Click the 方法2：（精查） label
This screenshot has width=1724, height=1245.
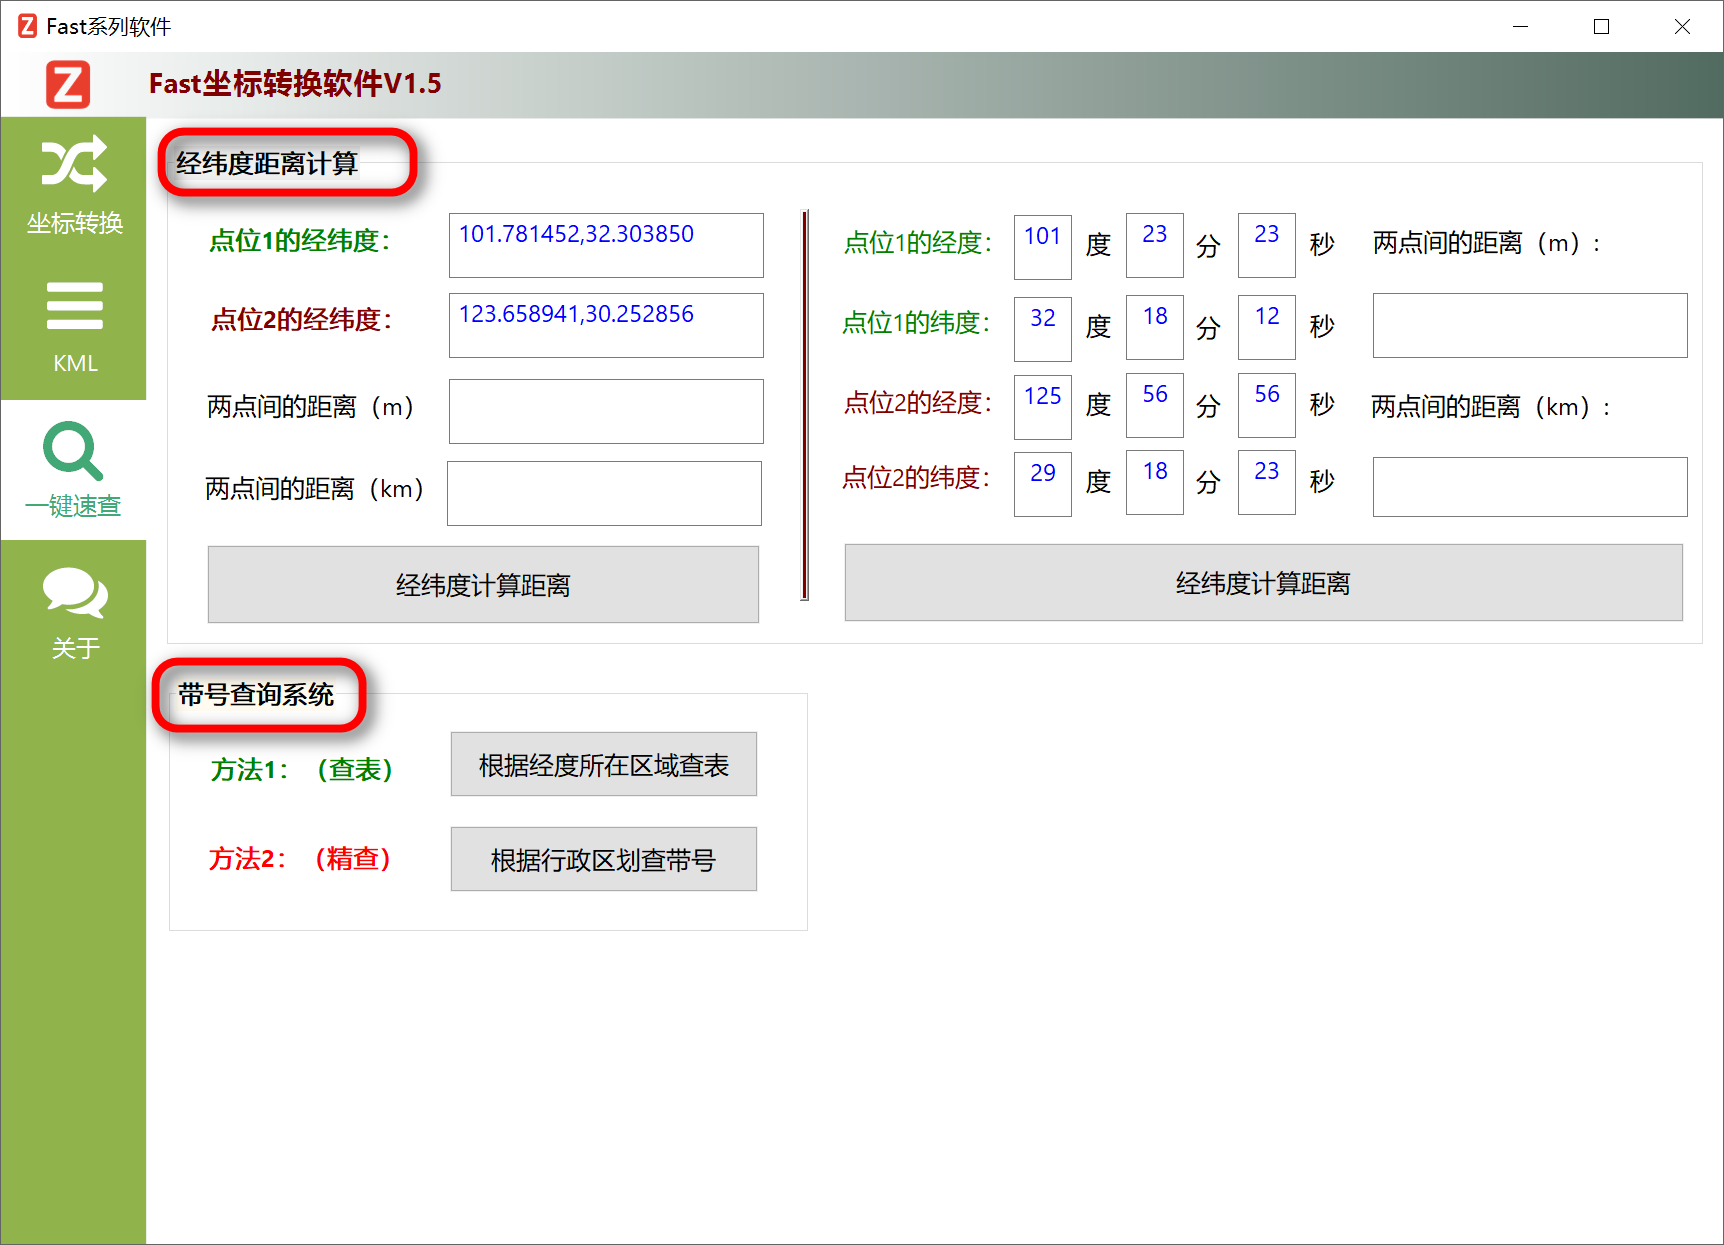pos(300,858)
